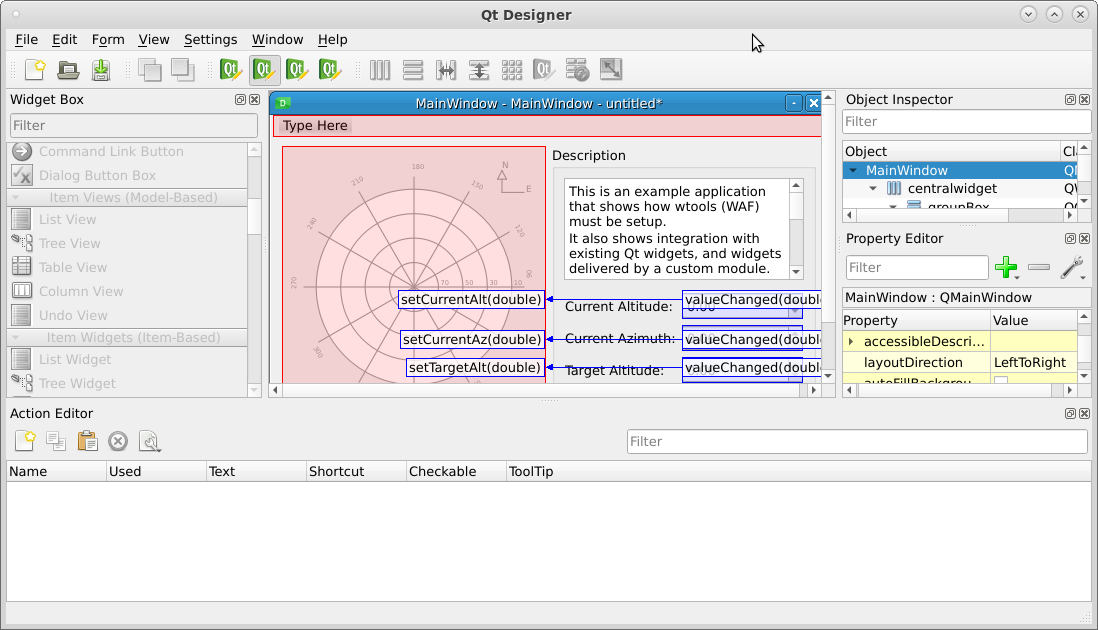1098x630 pixels.
Task: Click the Adjust Size toolbar icon
Action: pyautogui.click(x=611, y=70)
